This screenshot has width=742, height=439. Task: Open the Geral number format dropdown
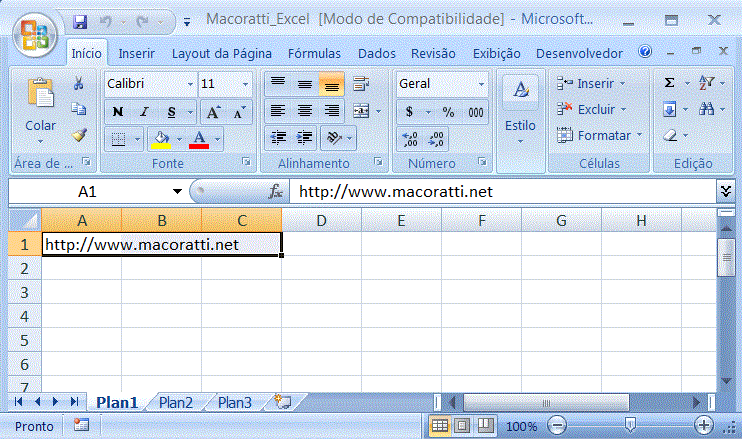point(481,84)
